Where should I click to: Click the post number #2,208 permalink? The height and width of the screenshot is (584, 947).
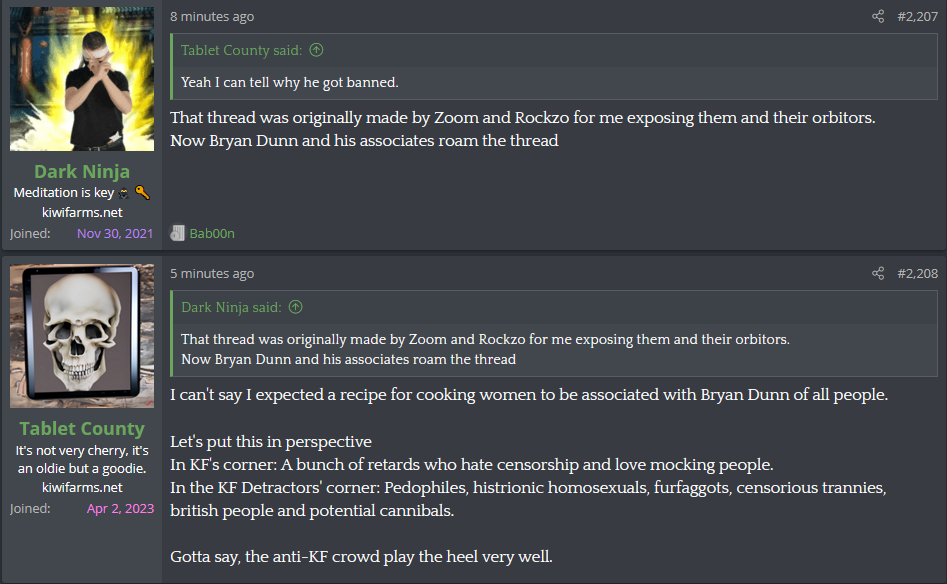coord(917,273)
